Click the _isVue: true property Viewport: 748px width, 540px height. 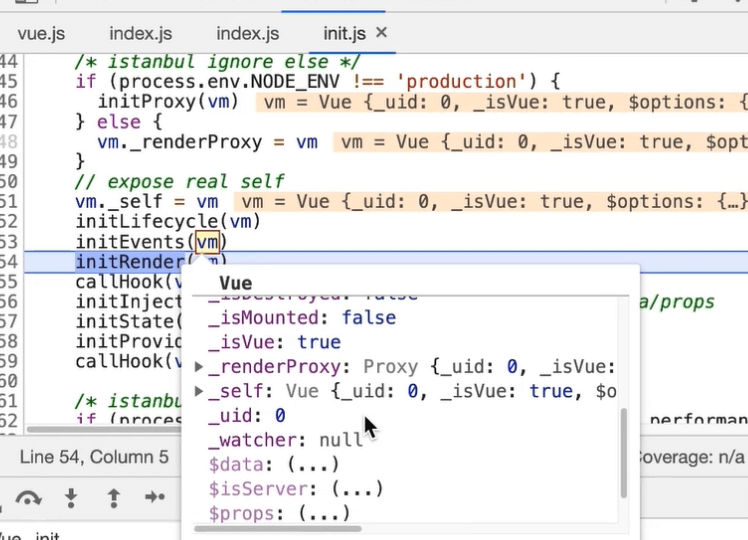(274, 342)
